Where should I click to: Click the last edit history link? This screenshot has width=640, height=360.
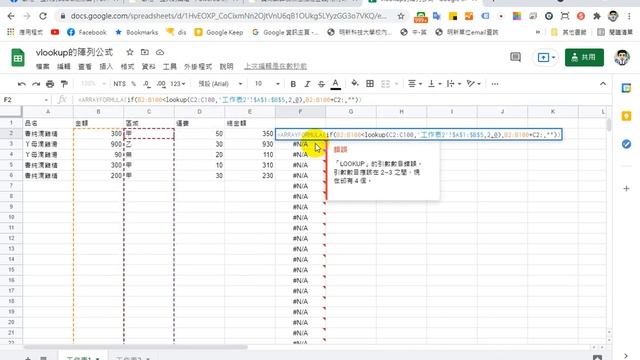tap(276, 67)
